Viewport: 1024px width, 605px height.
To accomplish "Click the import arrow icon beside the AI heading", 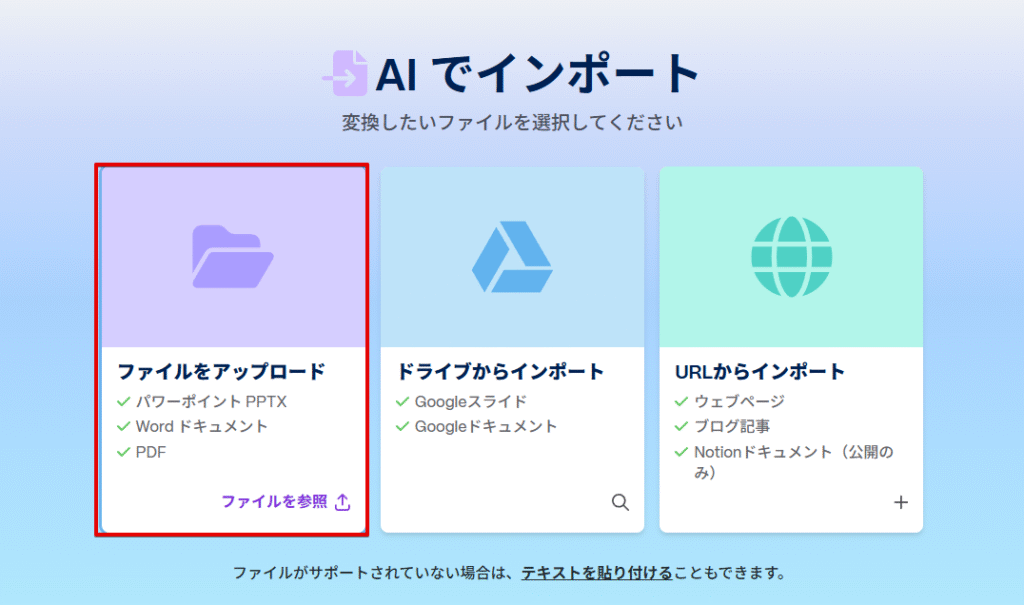I will click(x=345, y=73).
